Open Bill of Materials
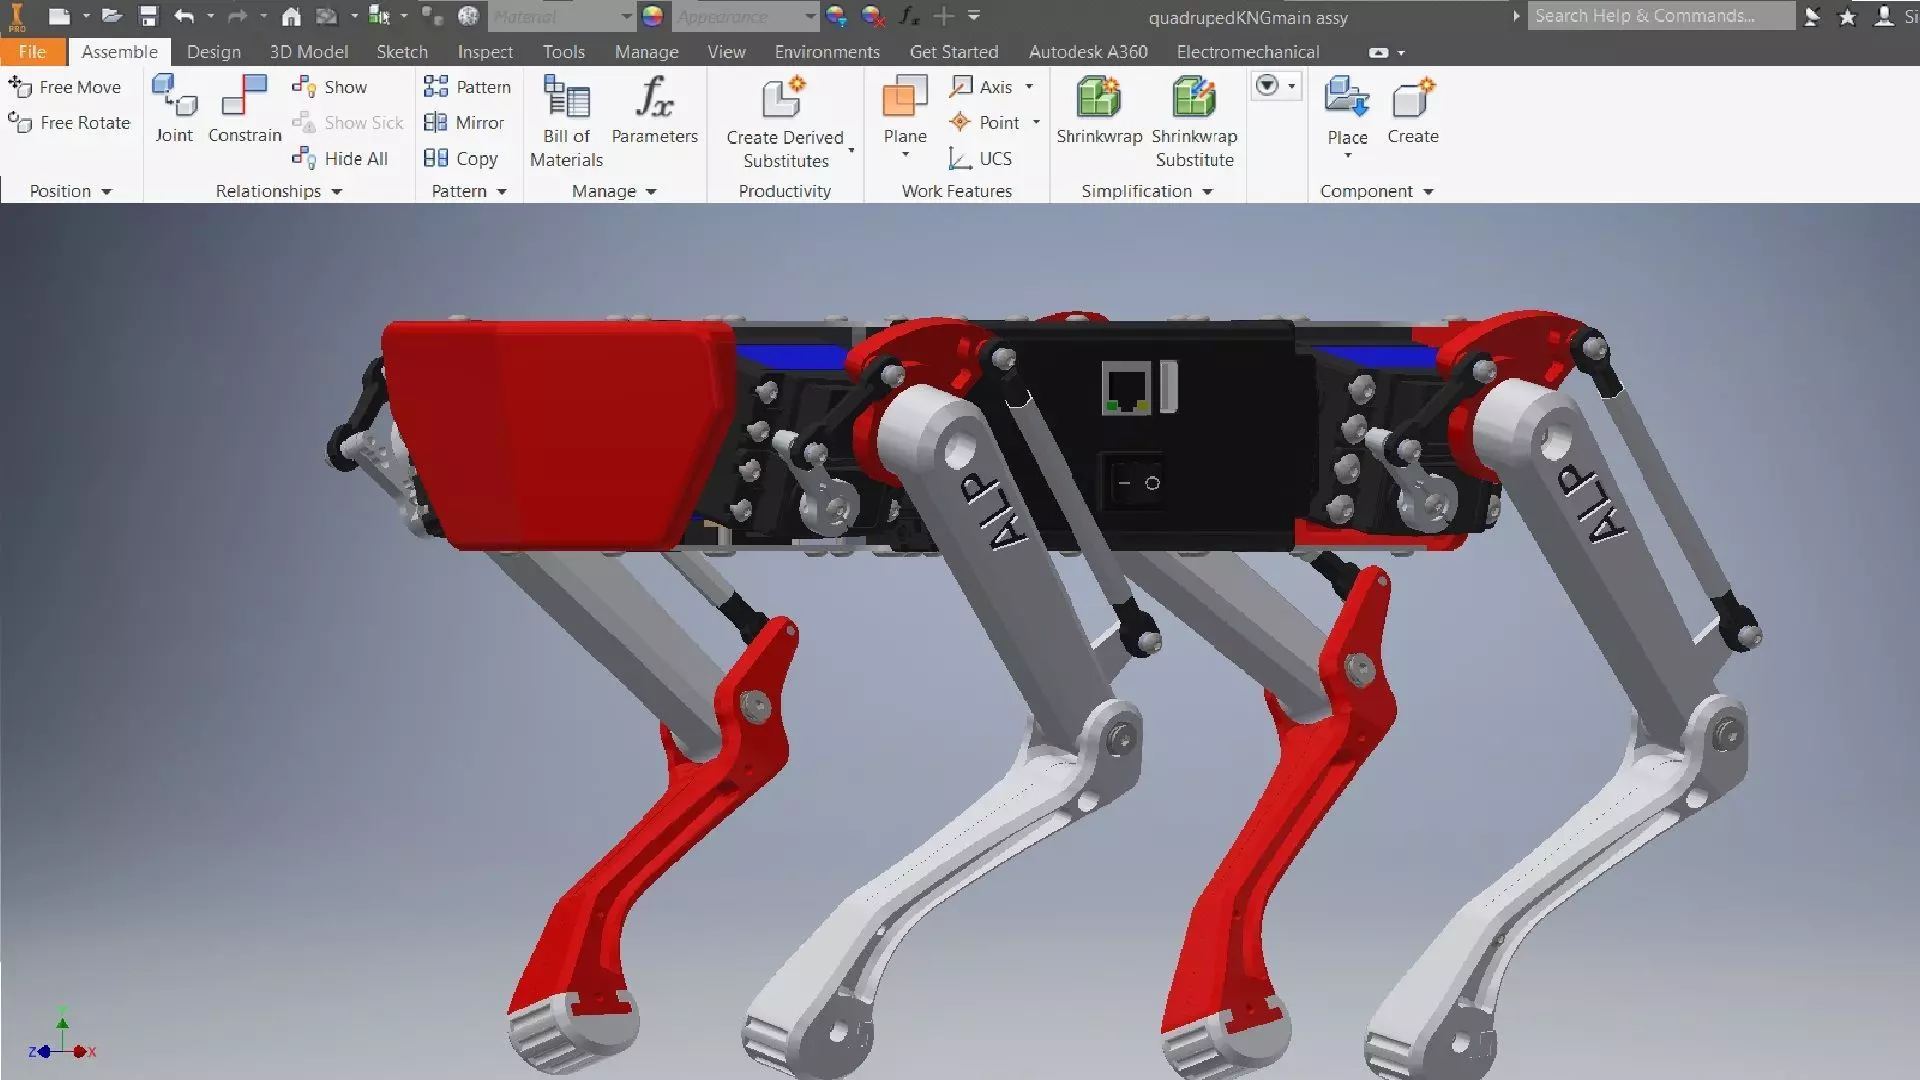1920x1080 pixels. 566,98
